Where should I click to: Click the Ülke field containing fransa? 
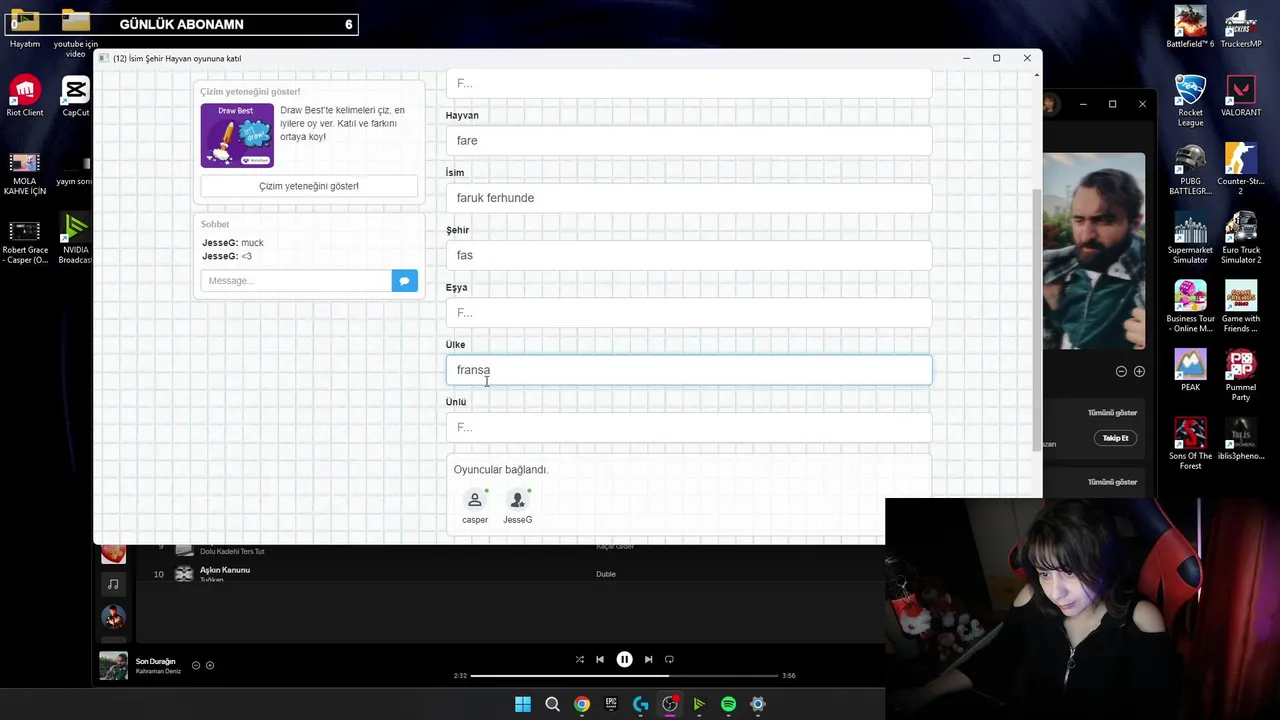click(x=688, y=370)
